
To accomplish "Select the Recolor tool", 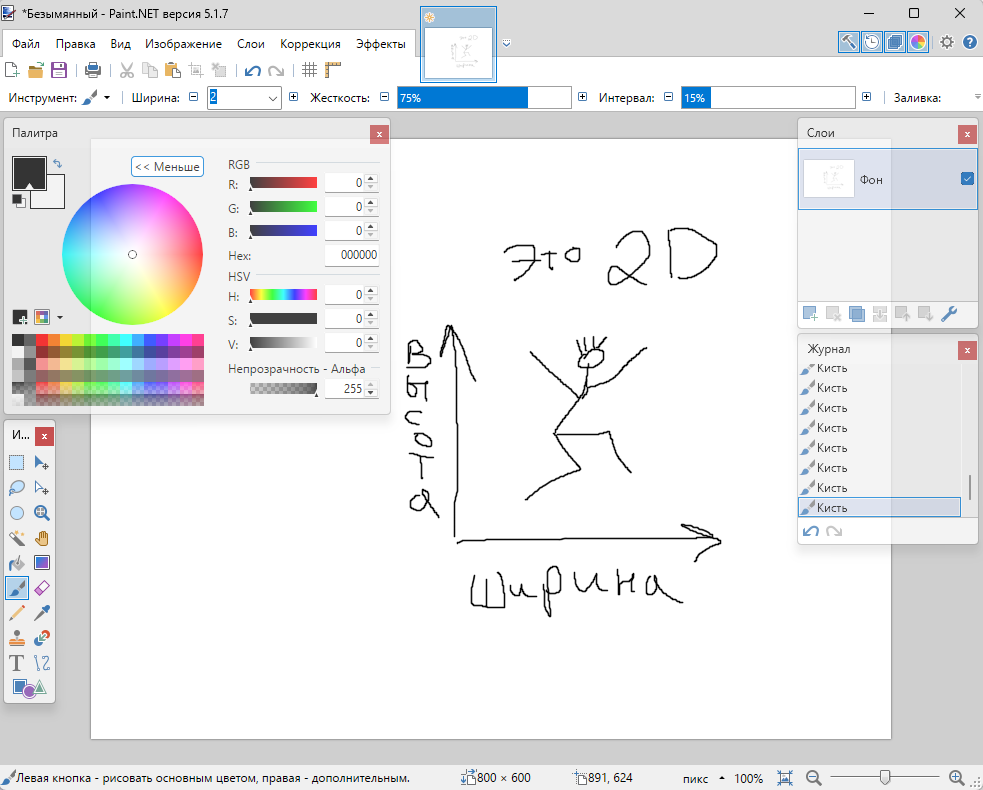I will [x=42, y=638].
